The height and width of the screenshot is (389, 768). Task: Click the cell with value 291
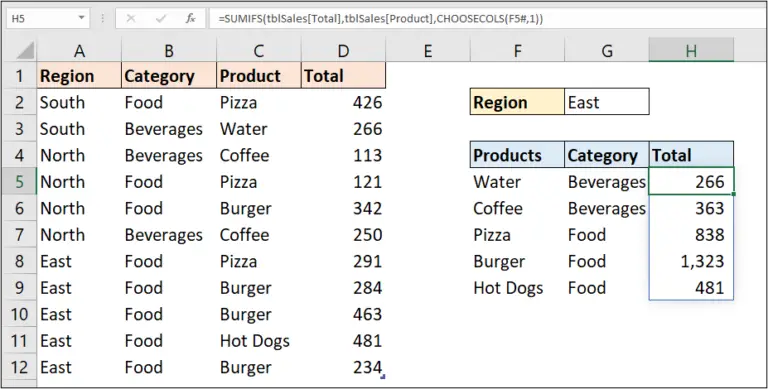pyautogui.click(x=343, y=261)
